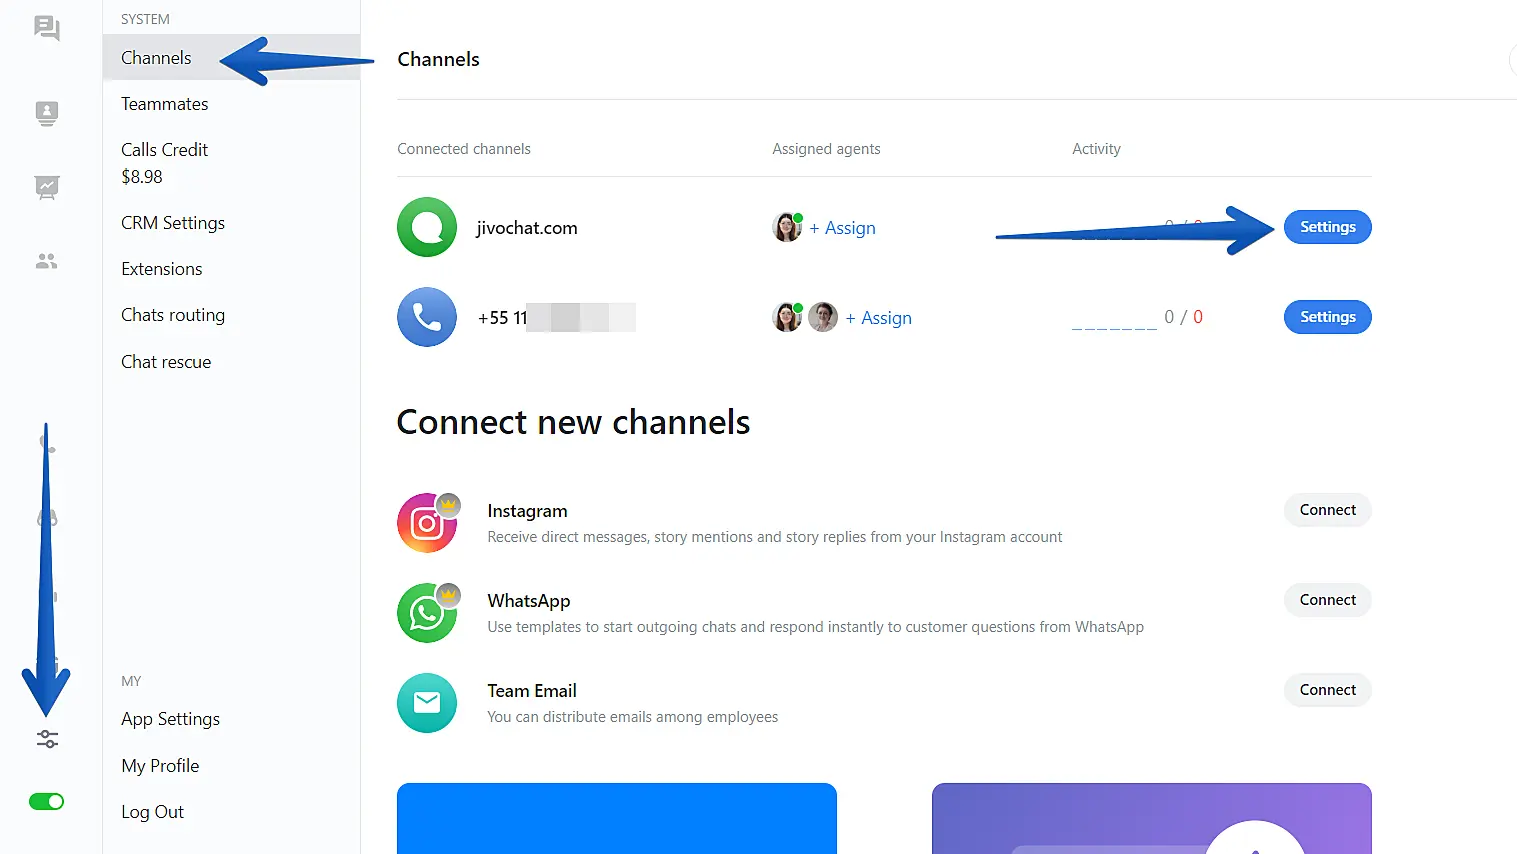Open the visitors monitor icon in sidebar

coord(46,113)
